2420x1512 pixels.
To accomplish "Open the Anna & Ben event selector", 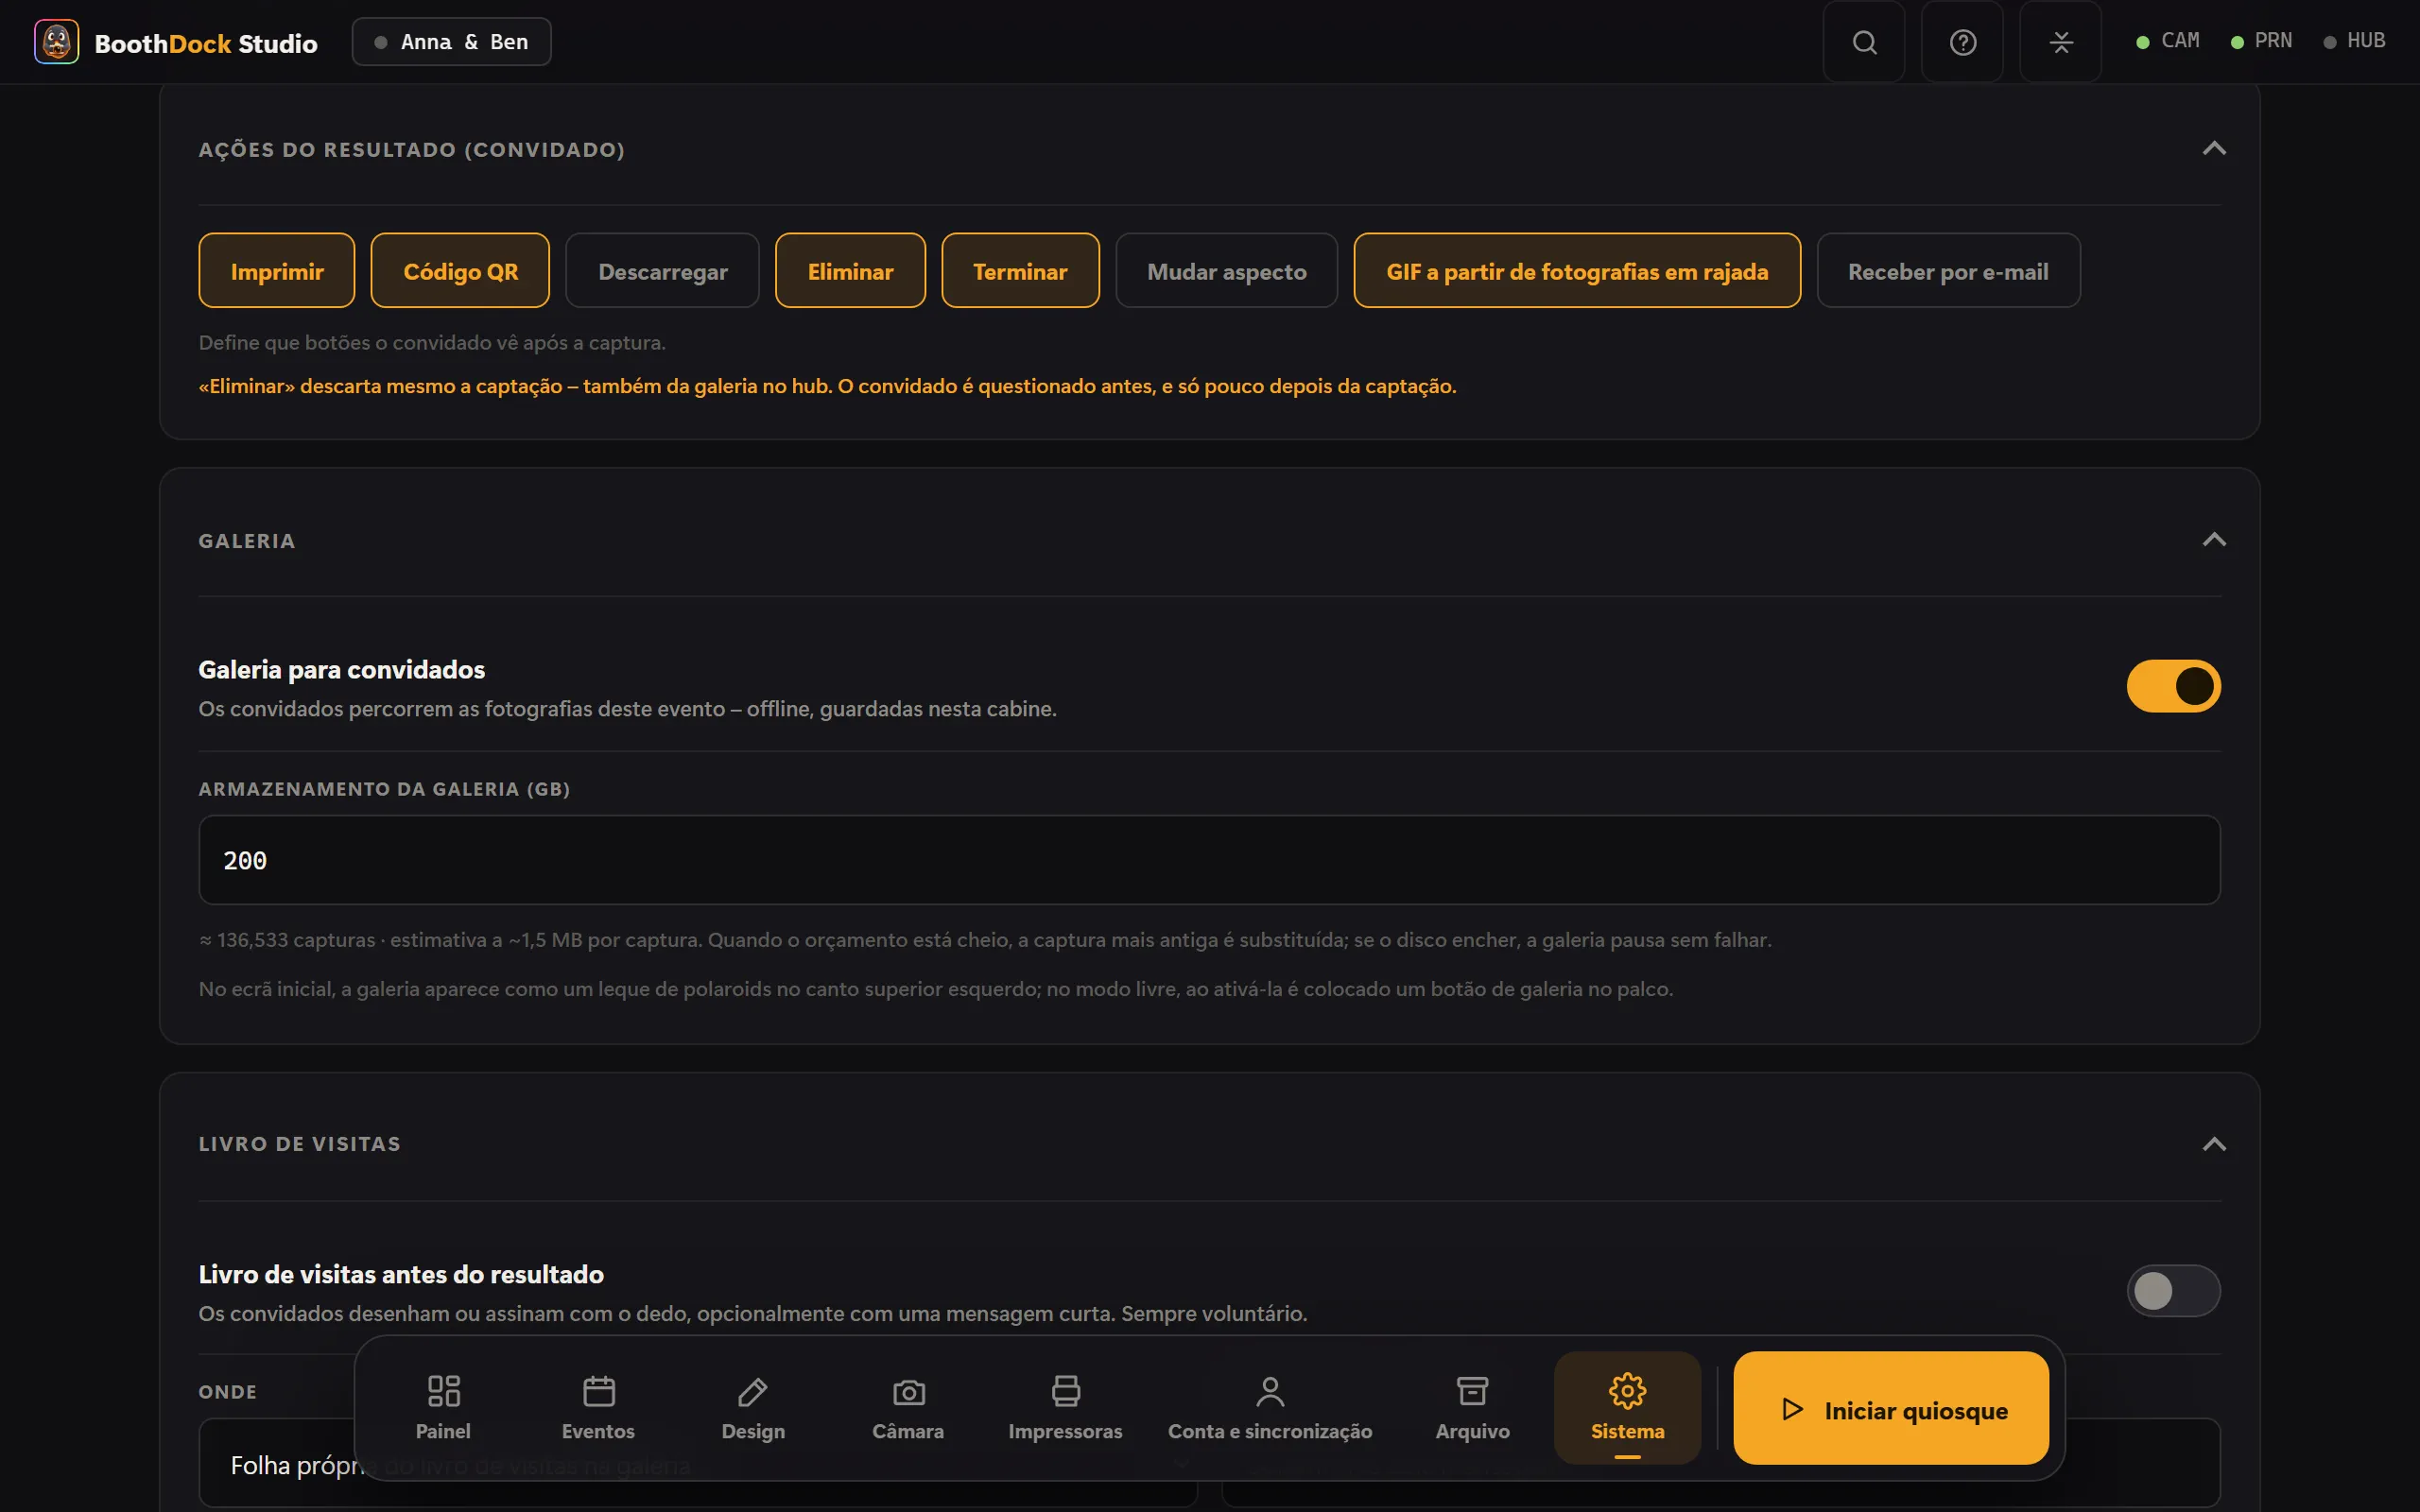I will pyautogui.click(x=451, y=42).
